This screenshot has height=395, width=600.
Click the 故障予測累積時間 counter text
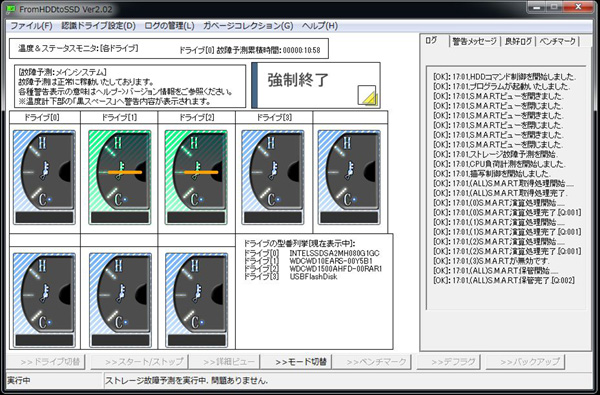click(249, 50)
